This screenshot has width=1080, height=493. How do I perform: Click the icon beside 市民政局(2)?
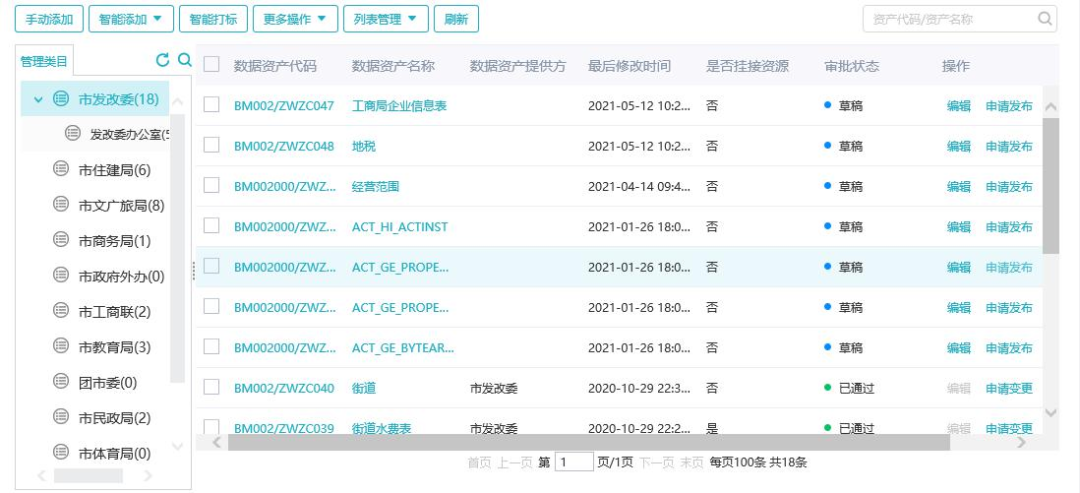pyautogui.click(x=60, y=417)
